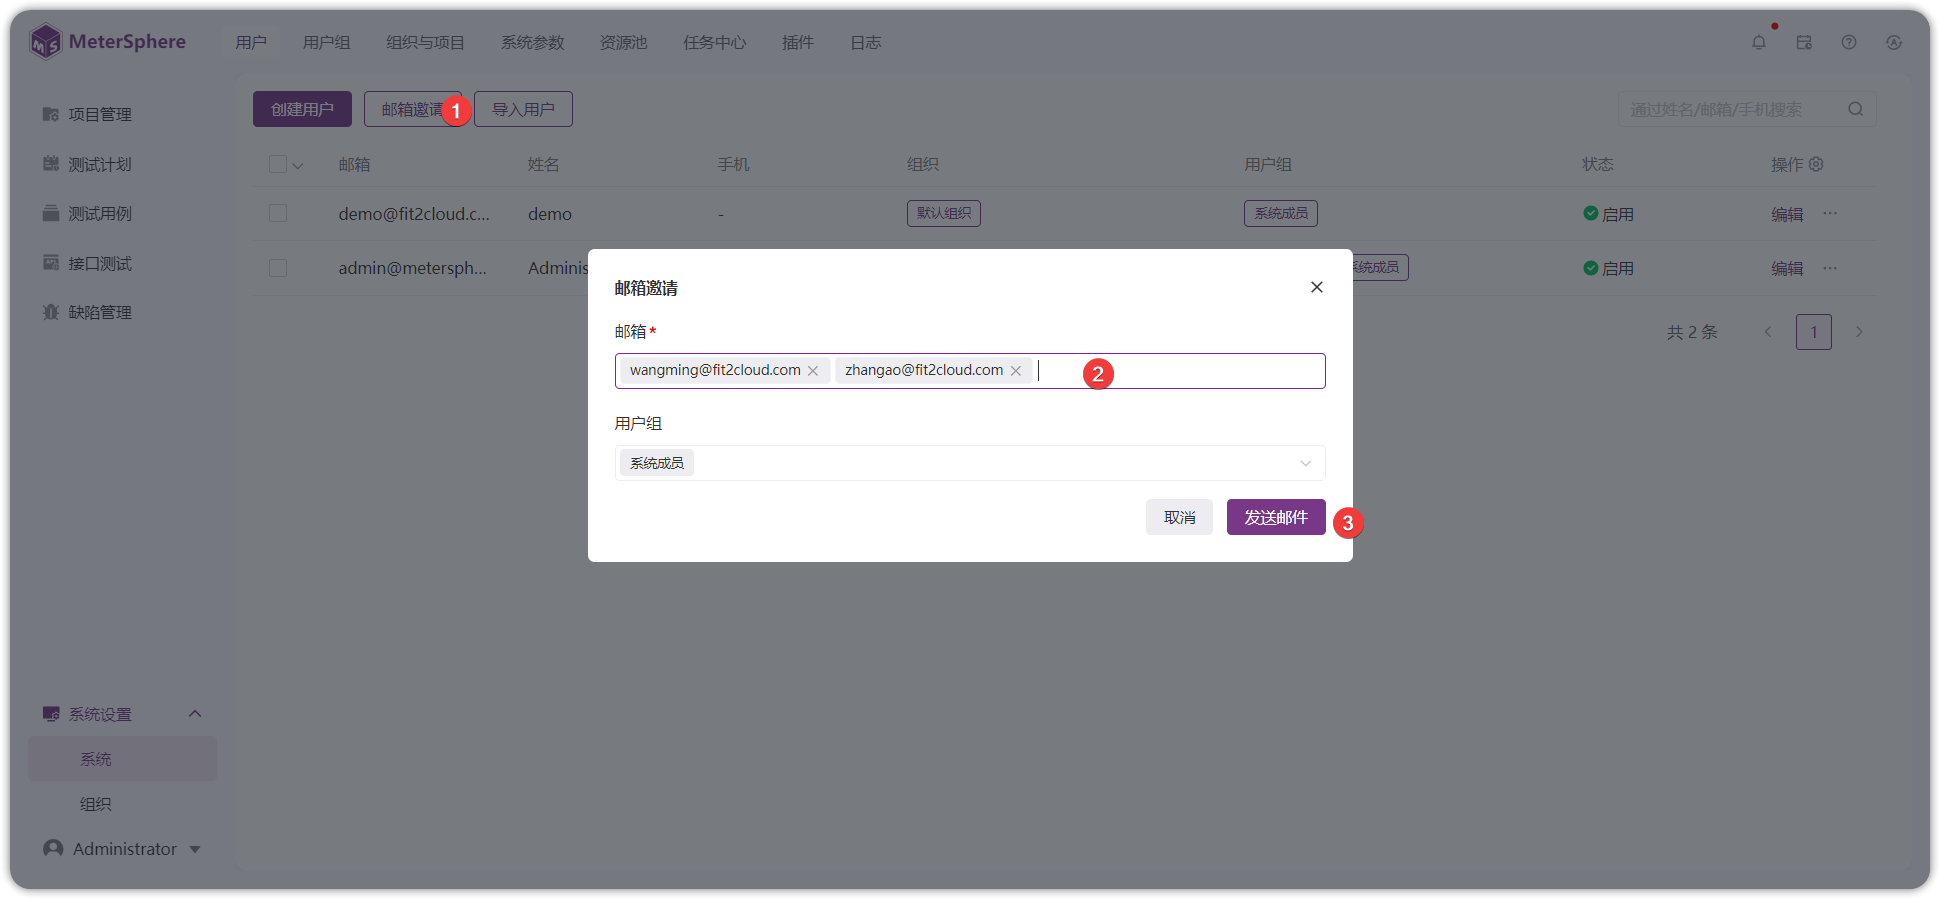Click 编辑 for the demo user
Viewport: 1940px width, 899px height.
(x=1787, y=214)
